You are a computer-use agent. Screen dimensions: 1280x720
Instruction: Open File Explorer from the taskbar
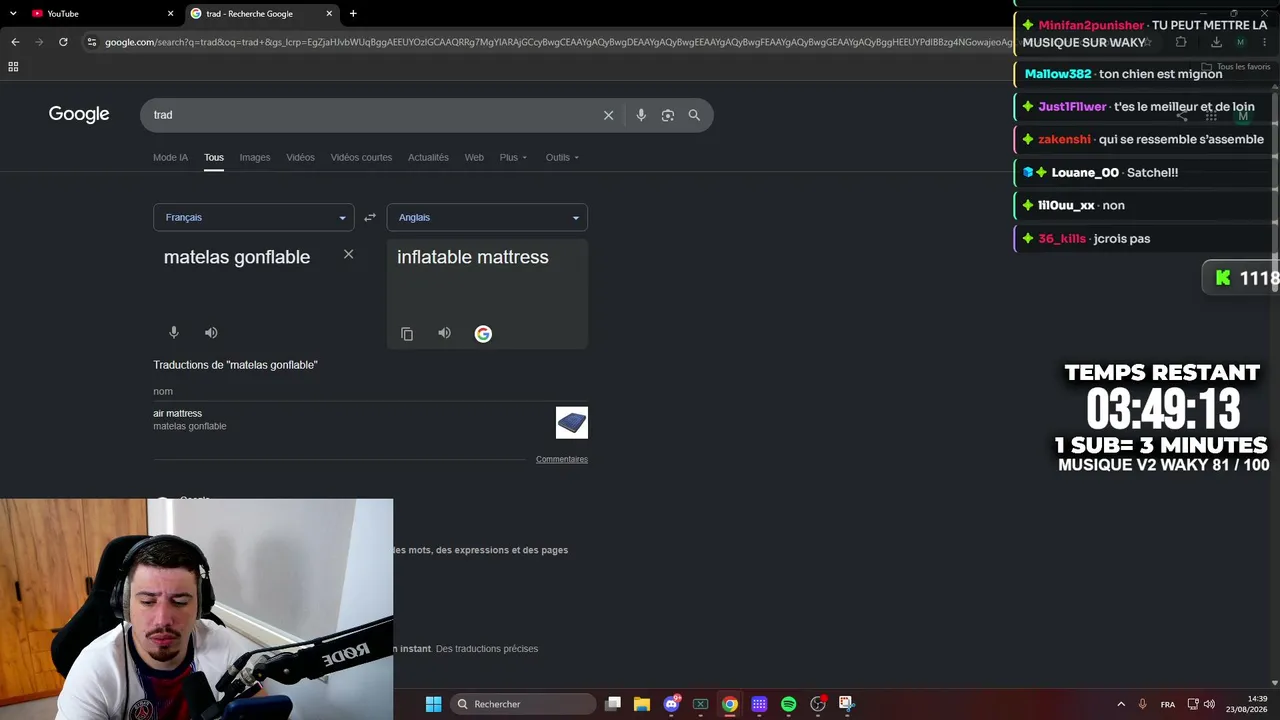[x=642, y=704]
